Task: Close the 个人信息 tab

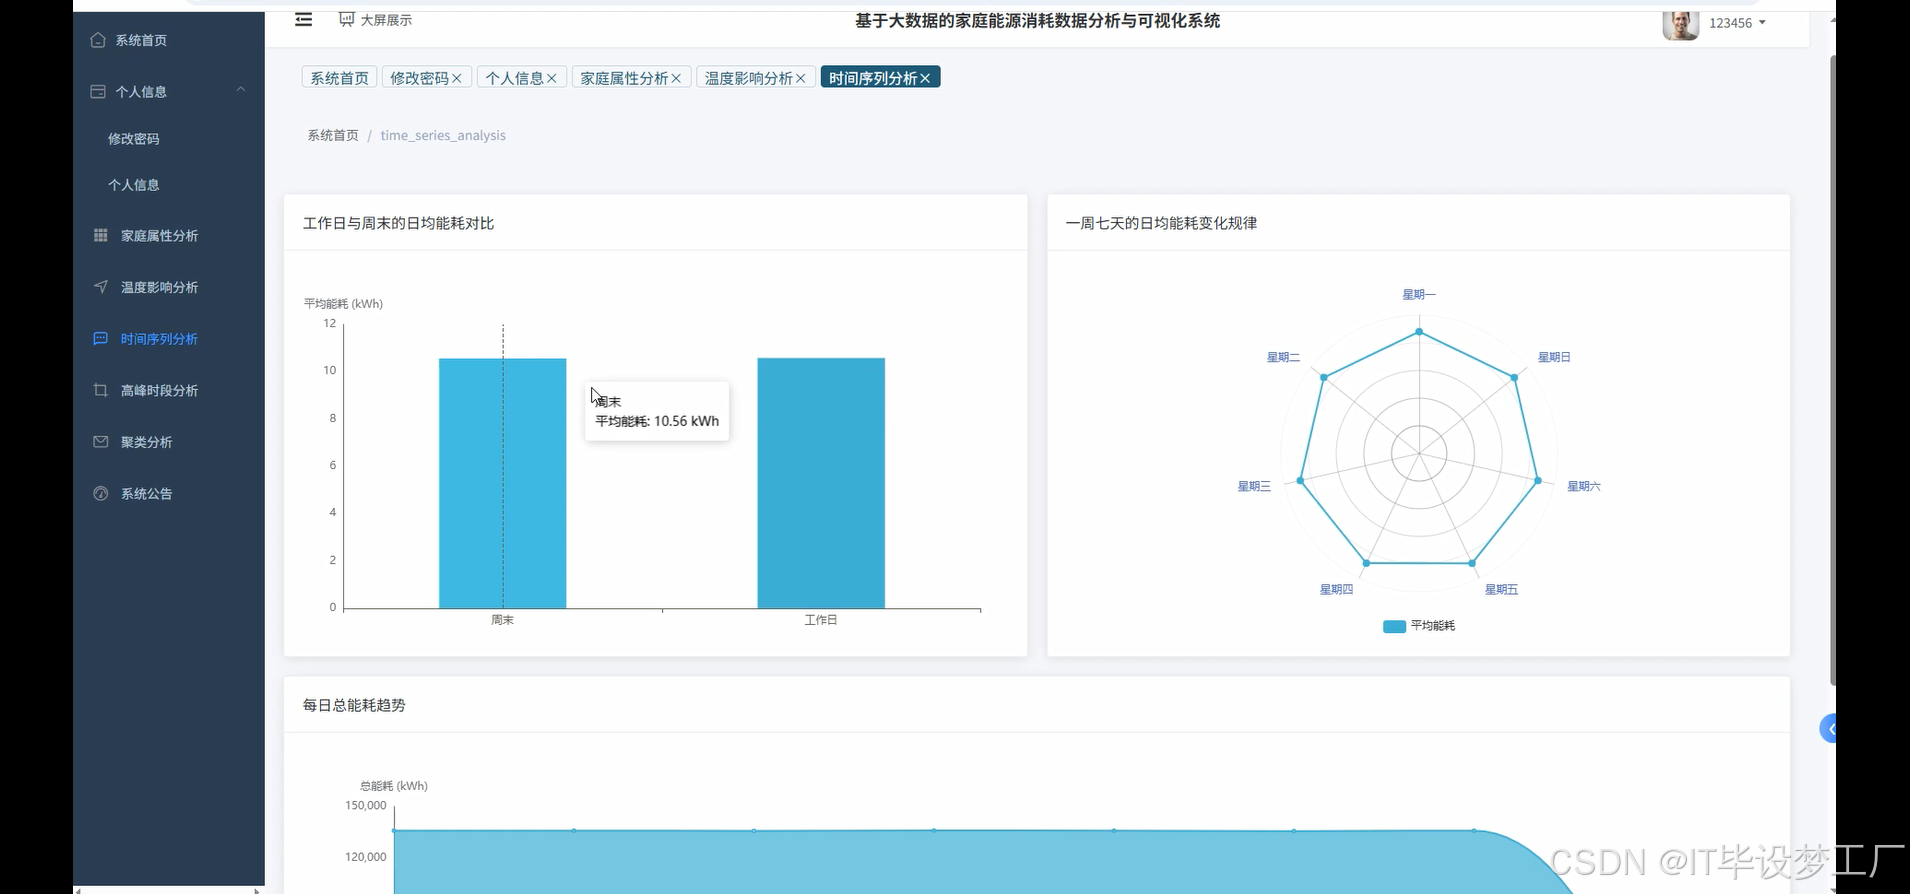Action: [x=552, y=78]
